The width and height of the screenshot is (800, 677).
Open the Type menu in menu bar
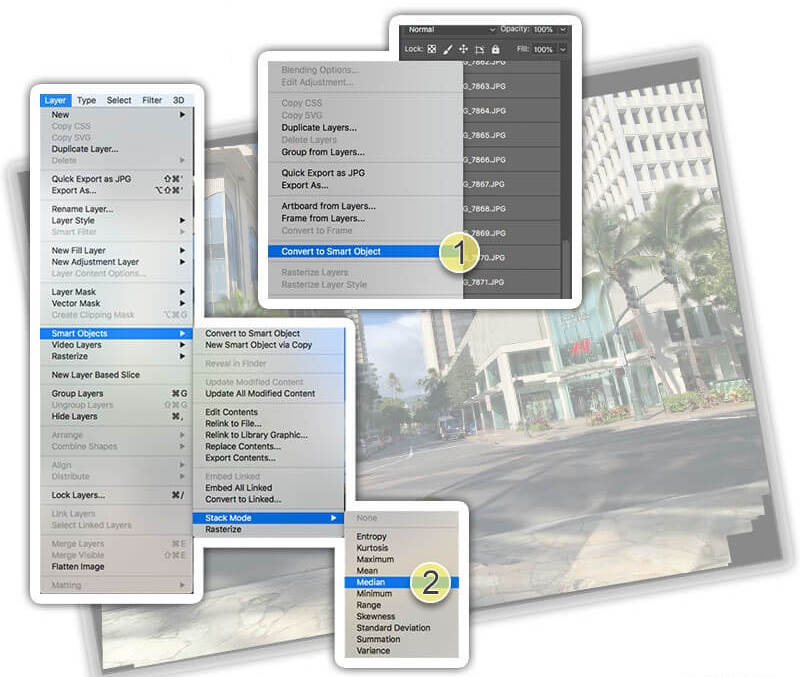click(87, 100)
